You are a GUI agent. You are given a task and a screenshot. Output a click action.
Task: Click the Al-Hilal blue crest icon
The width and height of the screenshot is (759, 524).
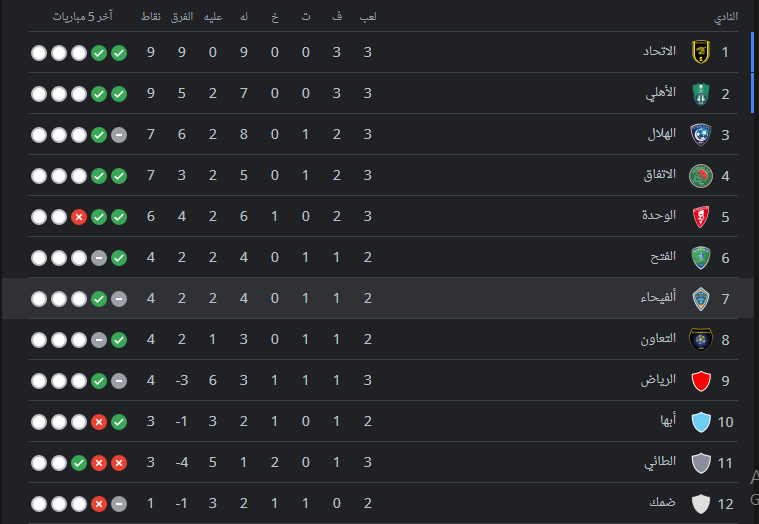700,134
